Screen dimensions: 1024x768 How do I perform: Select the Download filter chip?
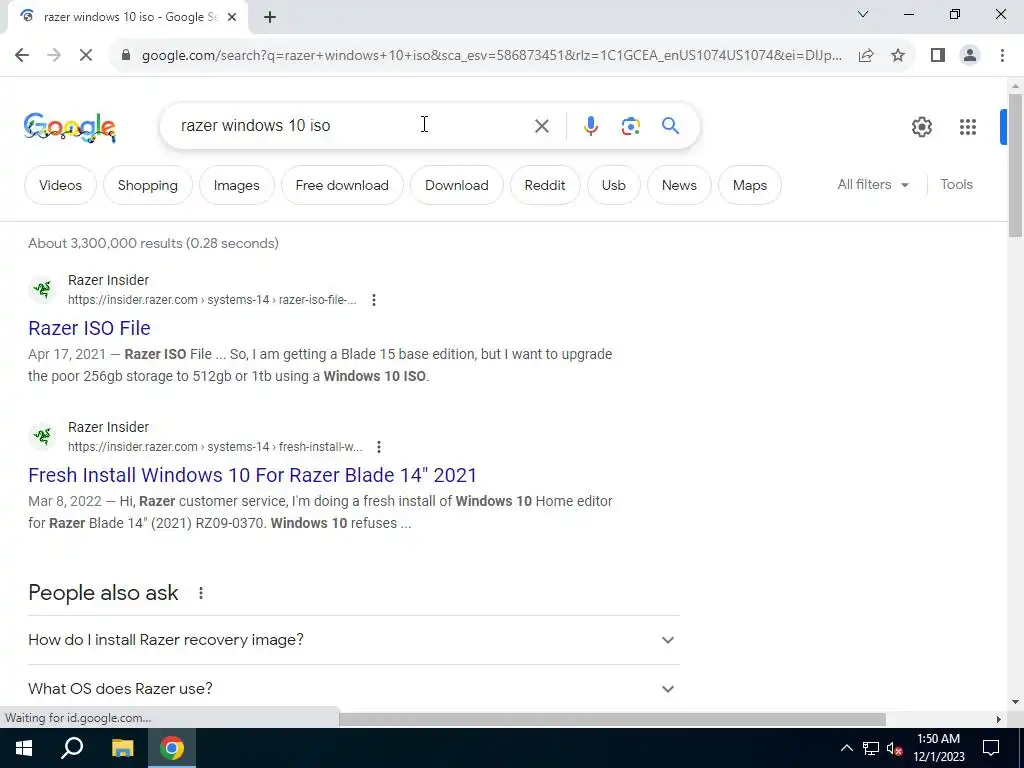tap(456, 185)
